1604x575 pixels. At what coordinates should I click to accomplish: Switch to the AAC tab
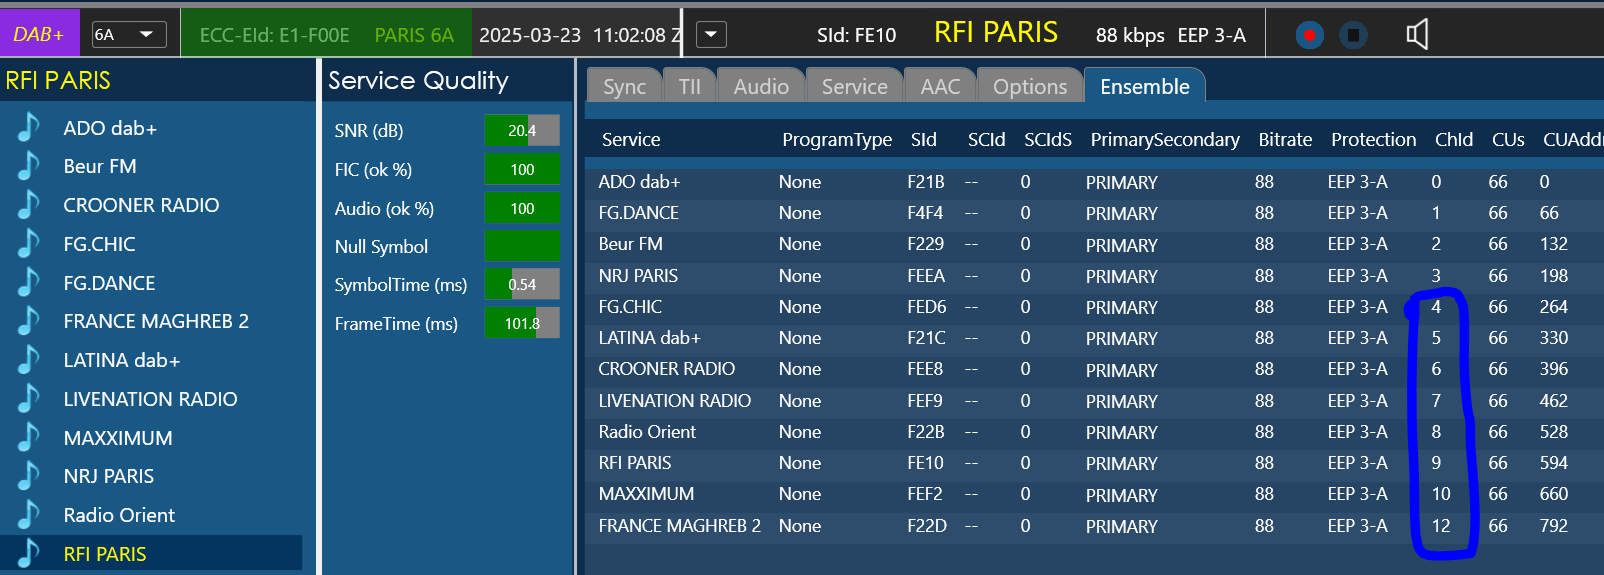[940, 86]
